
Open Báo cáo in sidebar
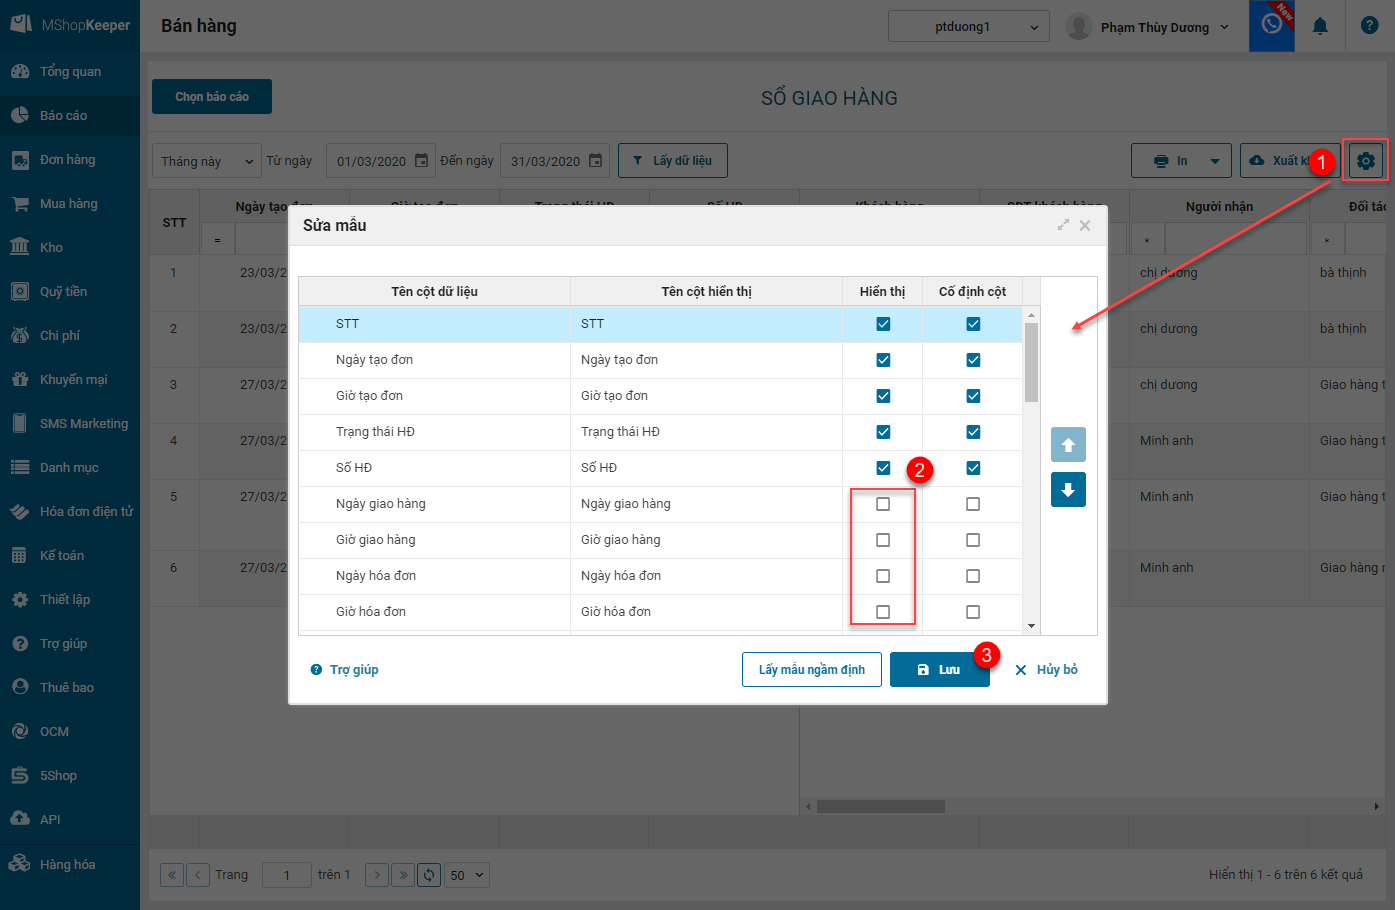tap(70, 116)
